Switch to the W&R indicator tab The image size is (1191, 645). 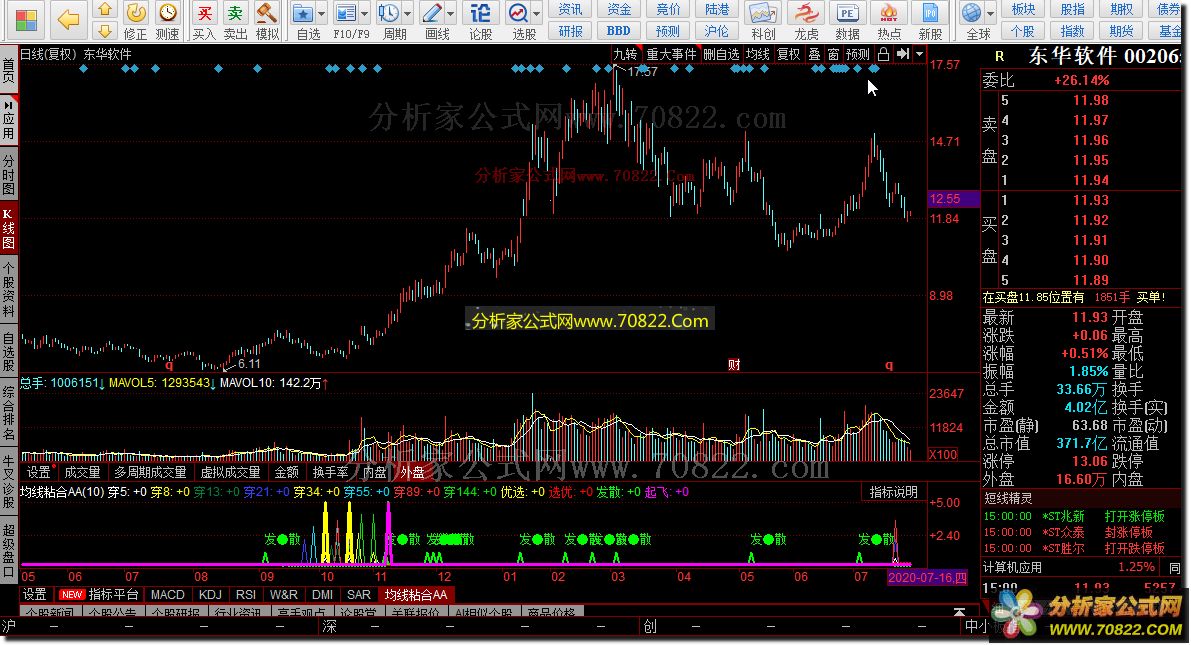coord(284,595)
